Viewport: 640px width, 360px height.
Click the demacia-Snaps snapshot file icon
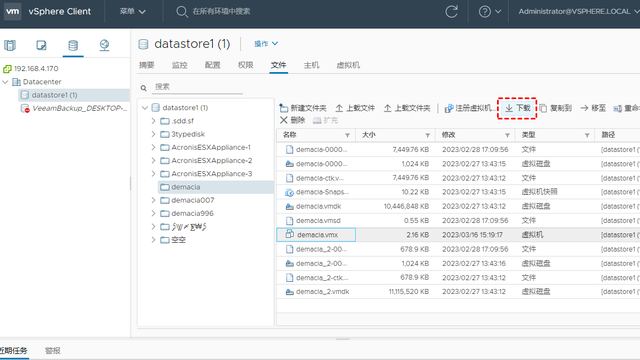click(x=289, y=192)
